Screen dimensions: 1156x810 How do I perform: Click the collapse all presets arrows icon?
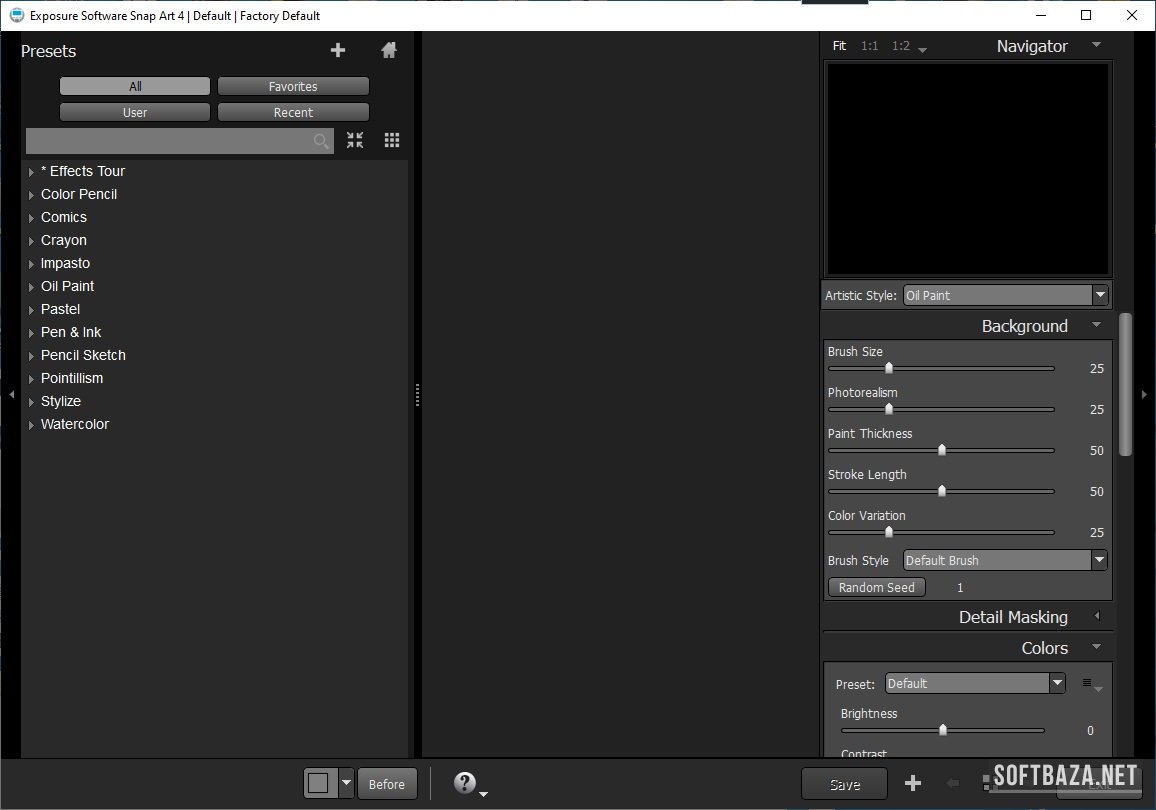coord(355,141)
